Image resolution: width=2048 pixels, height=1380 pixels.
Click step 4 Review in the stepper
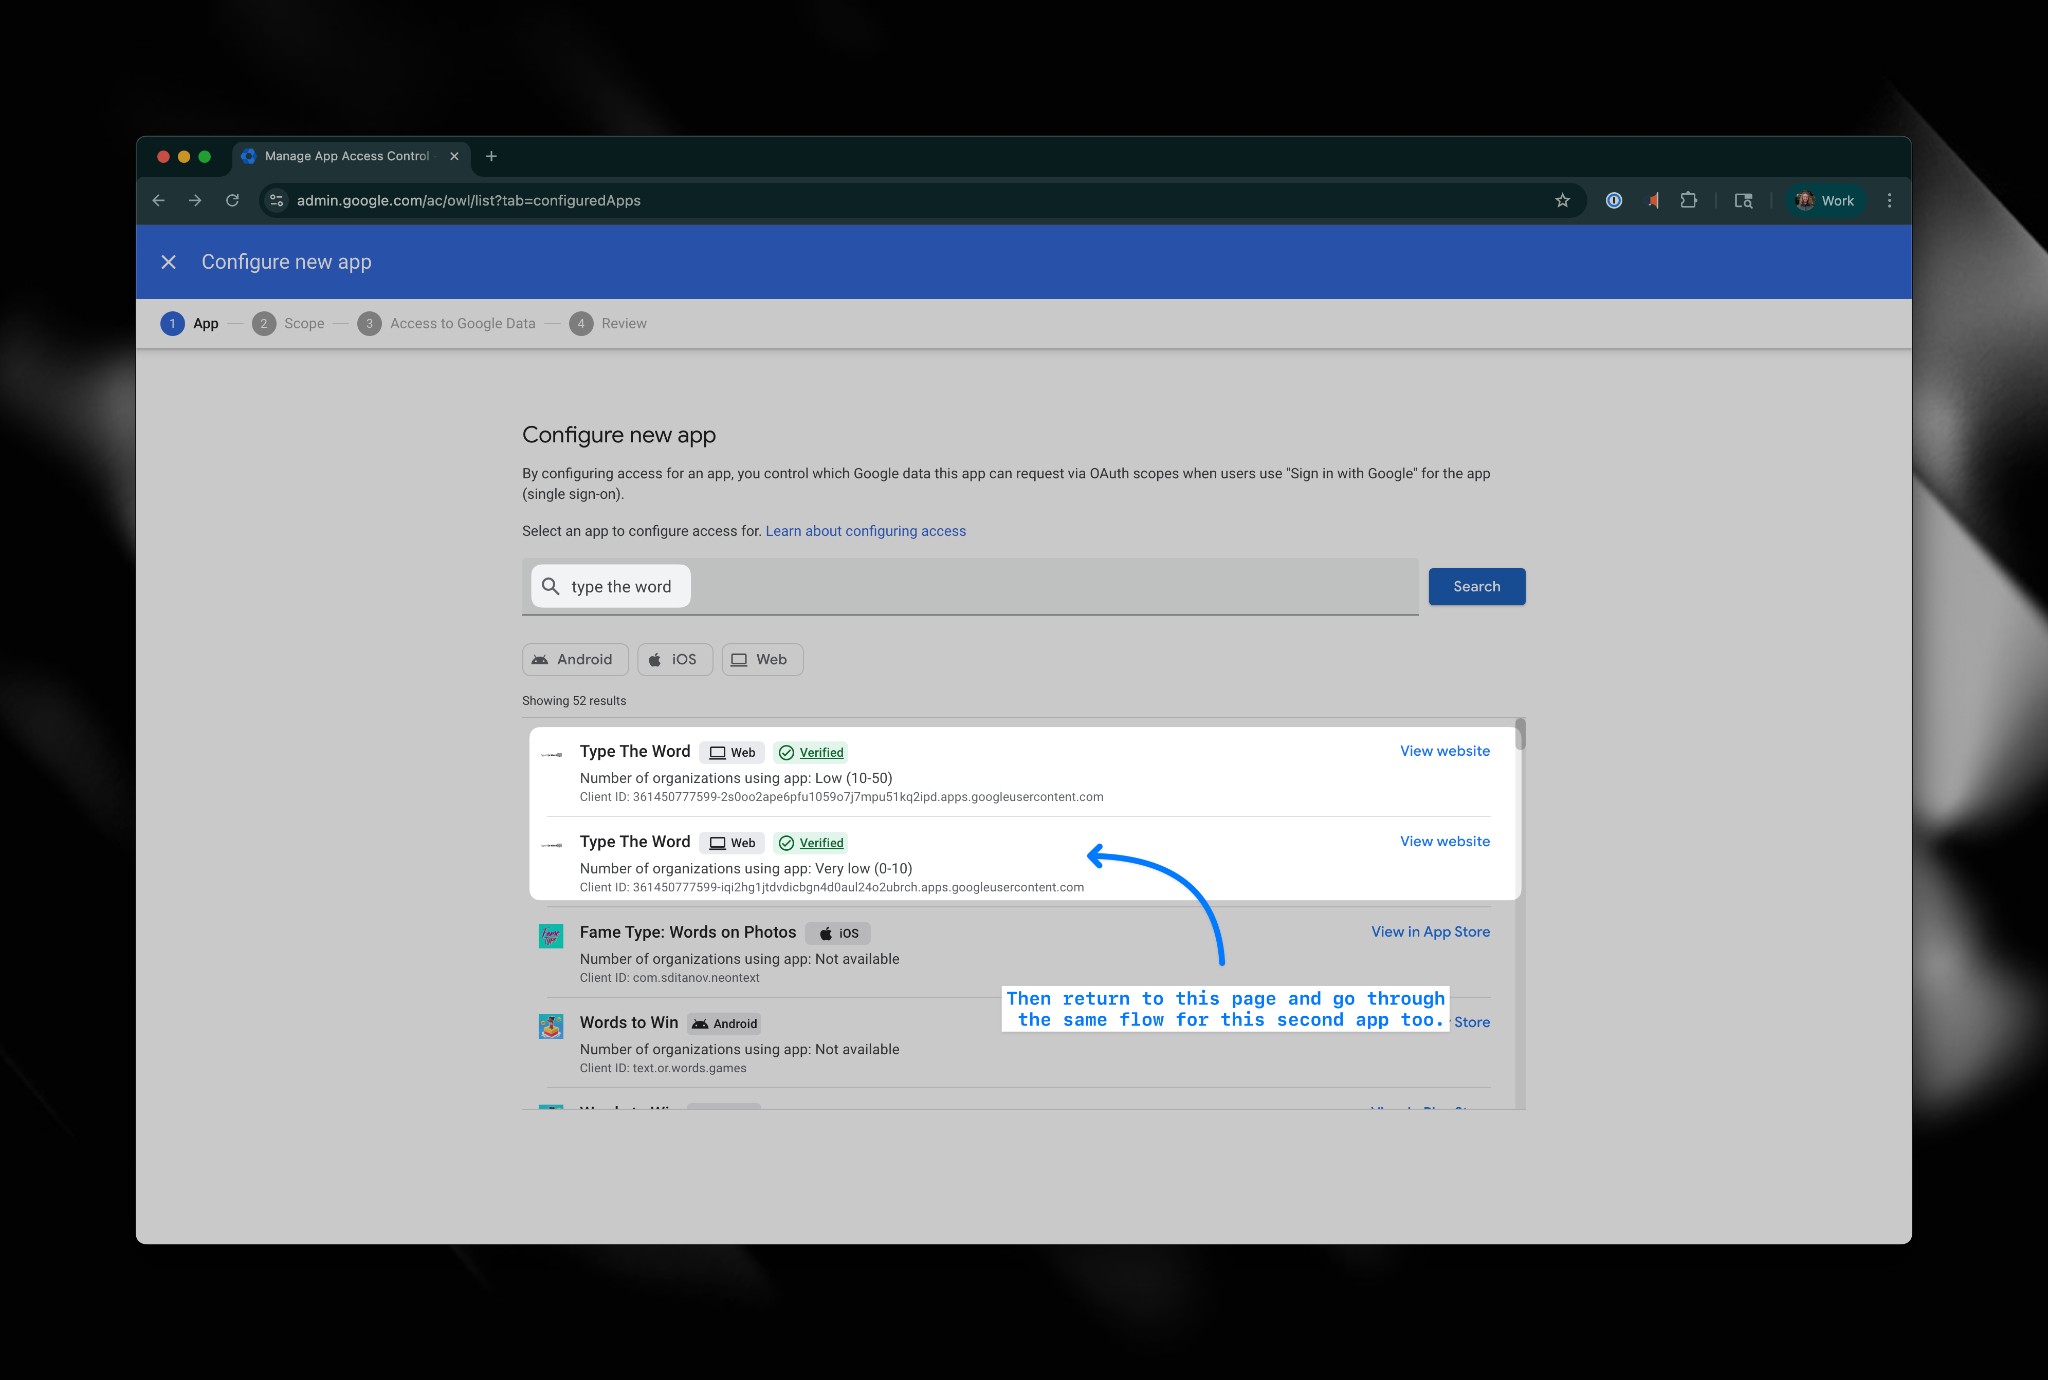pos(608,323)
